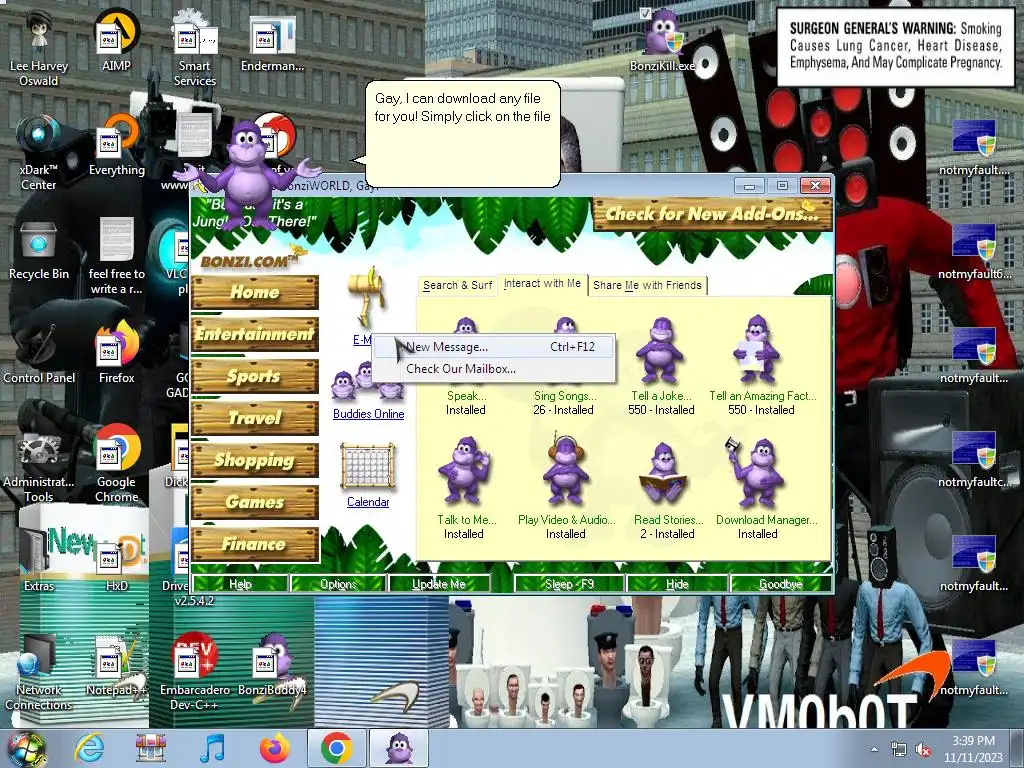Show hidden tray icons arrow
1024x768 pixels.
click(874, 750)
